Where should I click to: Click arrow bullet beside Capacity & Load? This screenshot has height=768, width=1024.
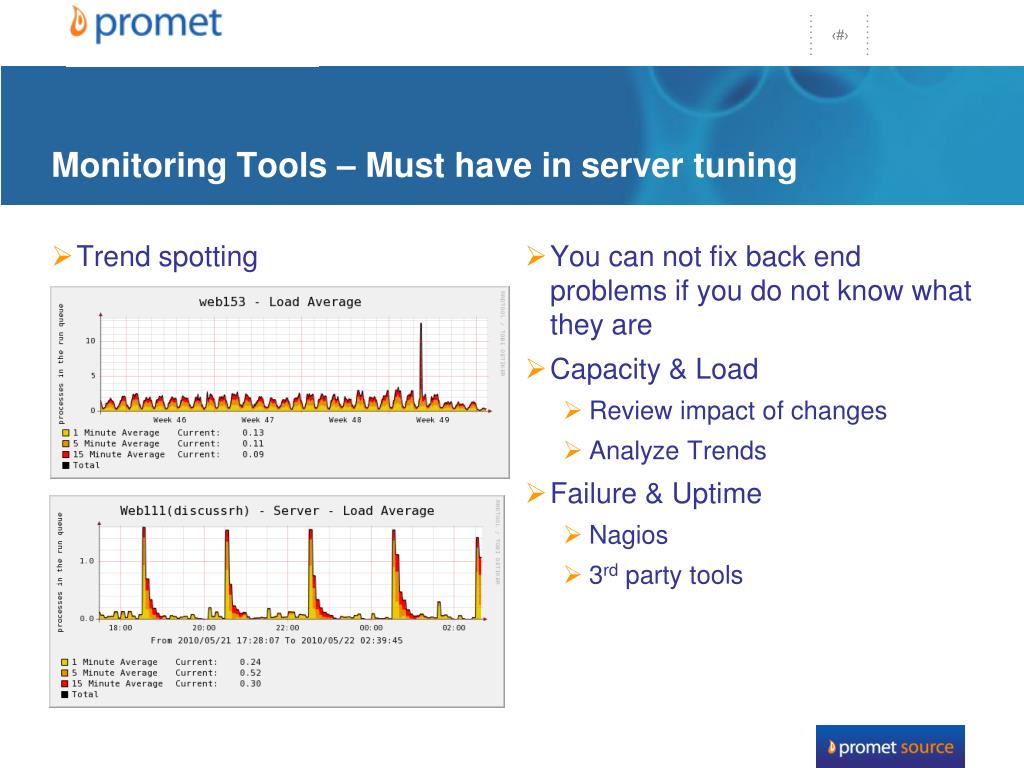pos(536,369)
